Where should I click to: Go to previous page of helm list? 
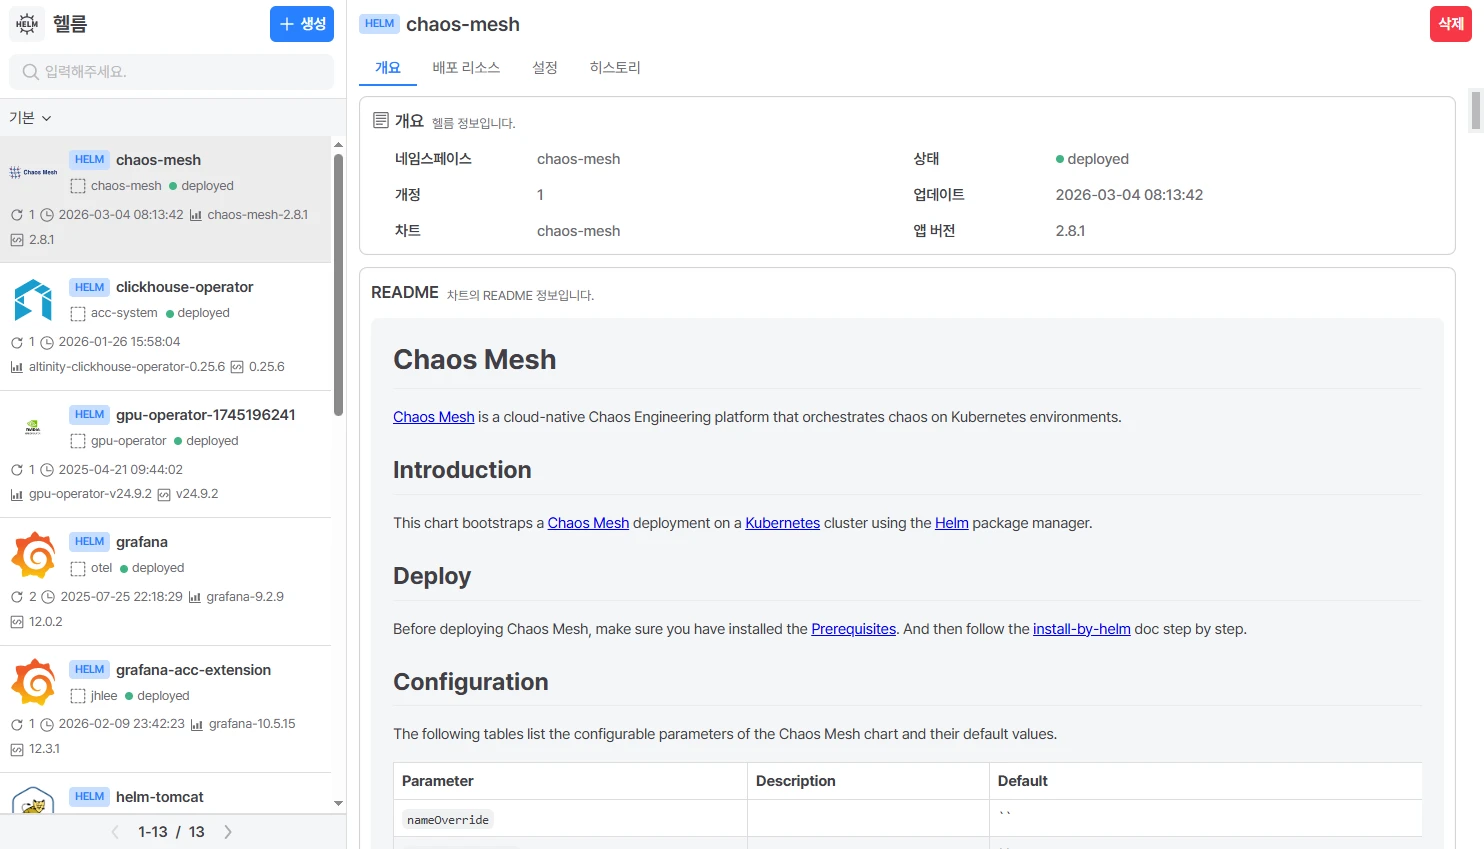pyautogui.click(x=115, y=832)
